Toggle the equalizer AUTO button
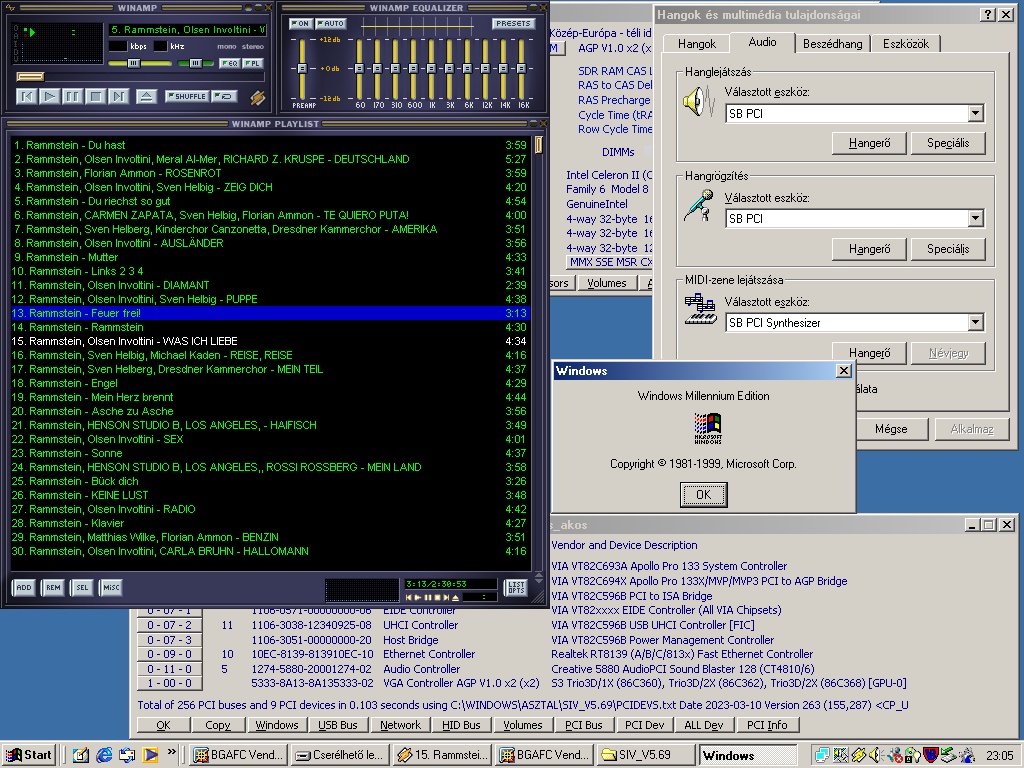 [x=330, y=23]
